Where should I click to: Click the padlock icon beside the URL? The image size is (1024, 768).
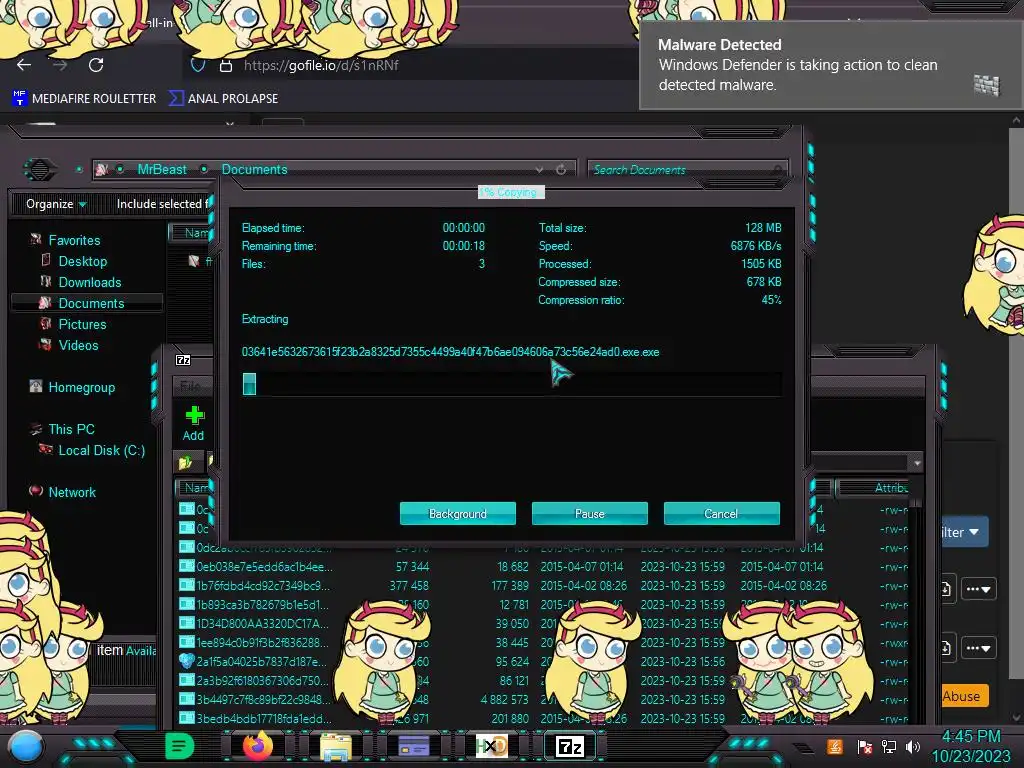click(x=226, y=65)
